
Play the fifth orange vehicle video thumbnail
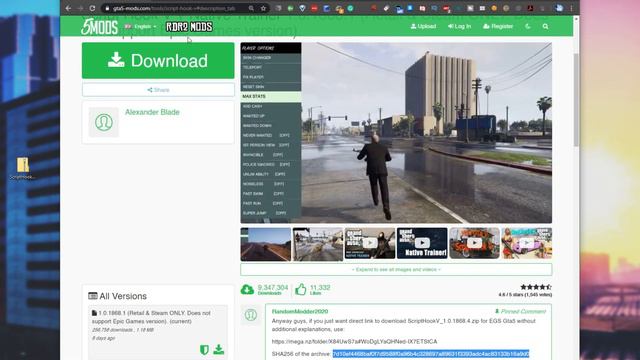coord(474,243)
